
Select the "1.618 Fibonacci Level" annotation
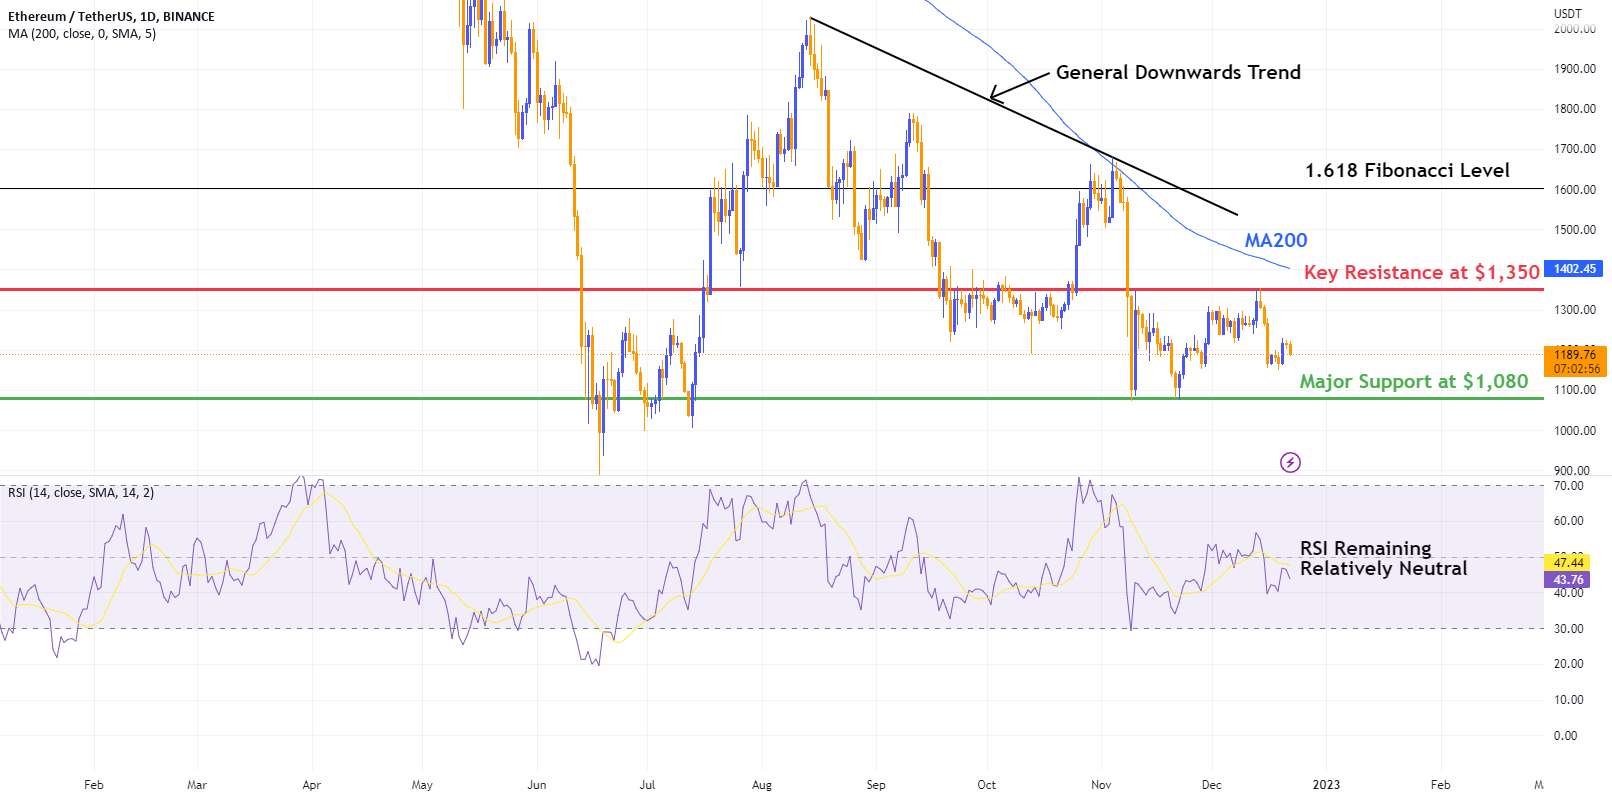pyautogui.click(x=1407, y=170)
